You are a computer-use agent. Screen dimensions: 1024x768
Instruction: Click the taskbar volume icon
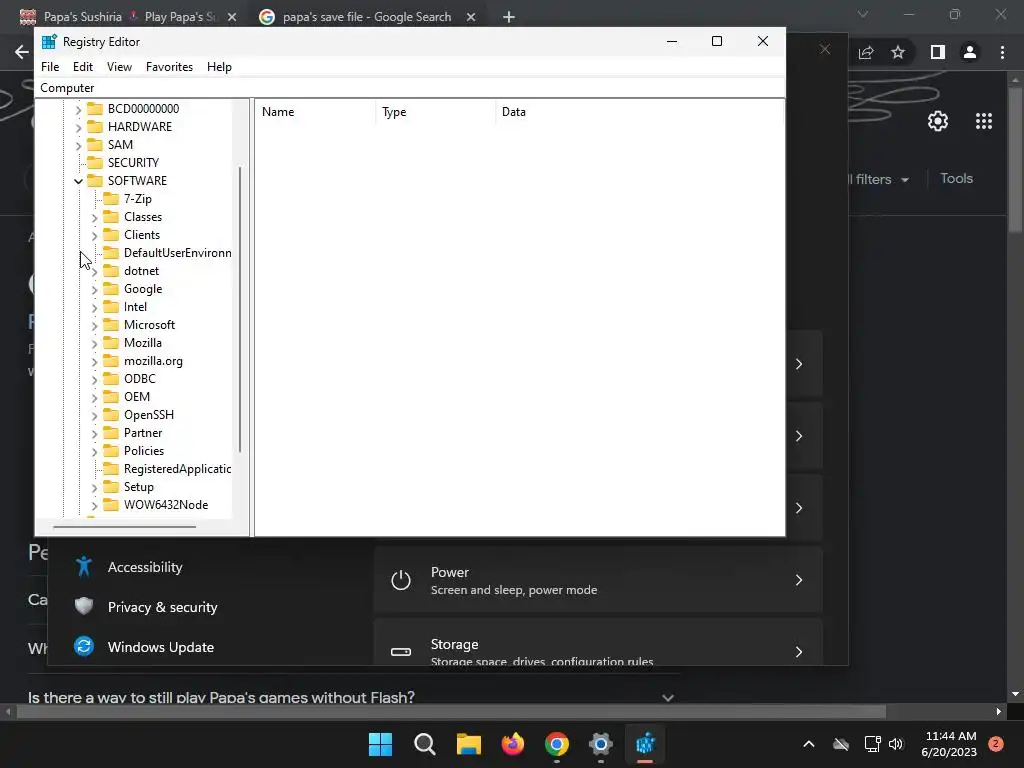tap(896, 744)
